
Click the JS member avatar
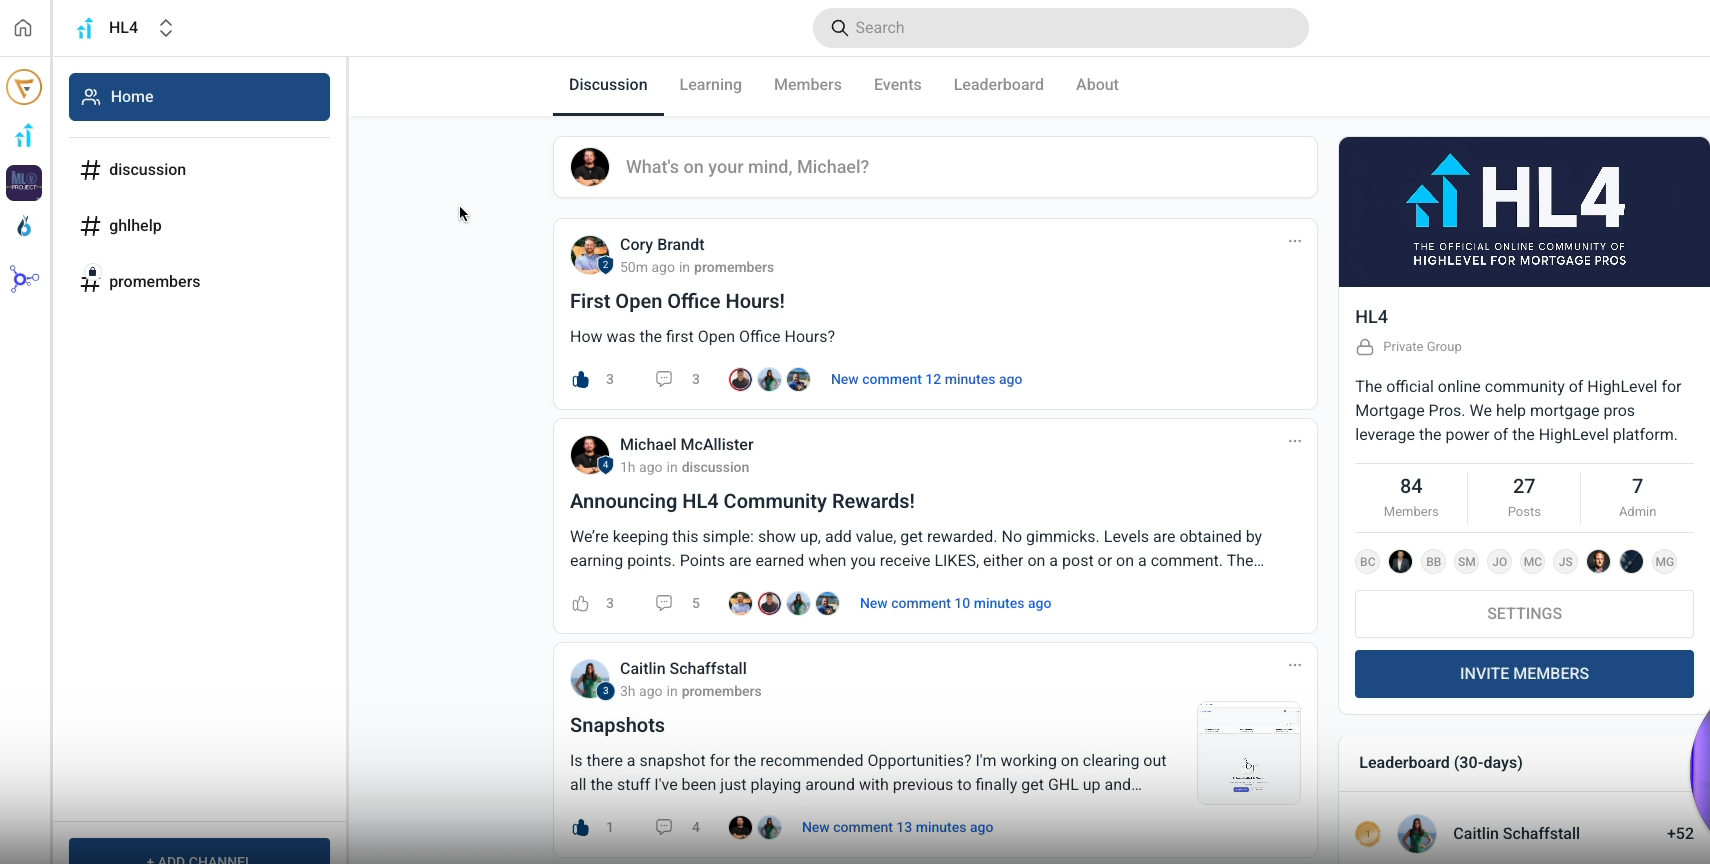1566,562
